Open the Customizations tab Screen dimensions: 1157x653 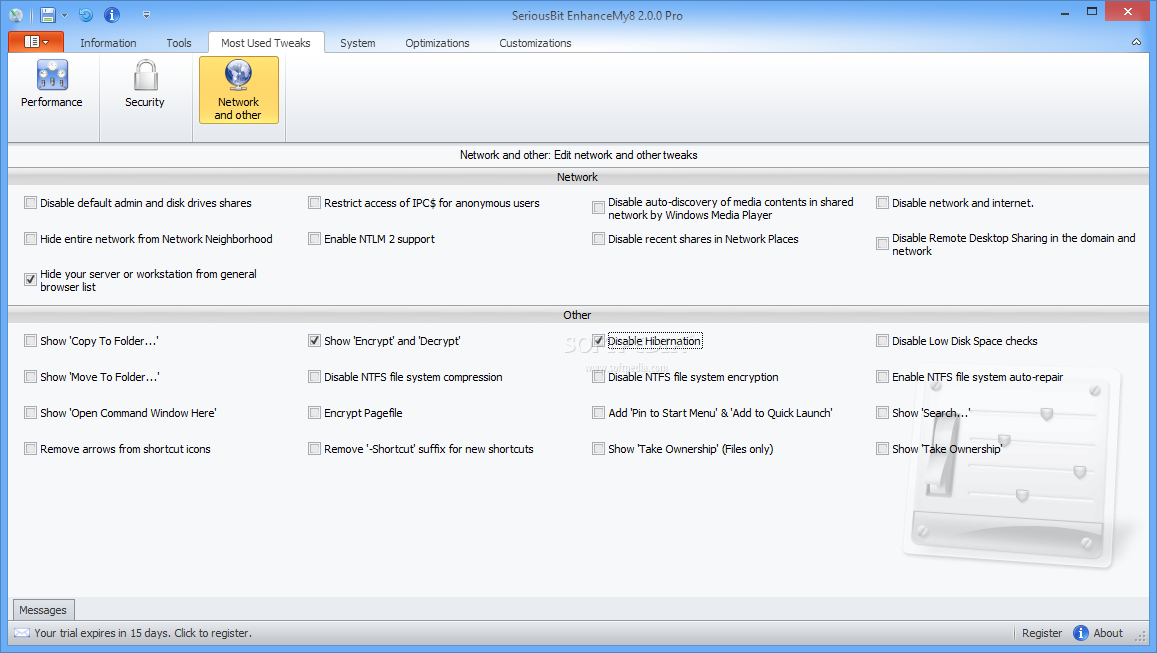pos(536,43)
